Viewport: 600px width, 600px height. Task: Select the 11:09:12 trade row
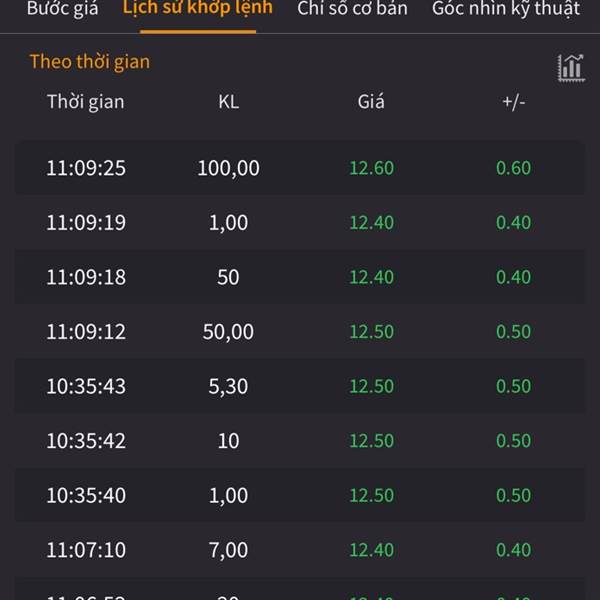coord(300,331)
